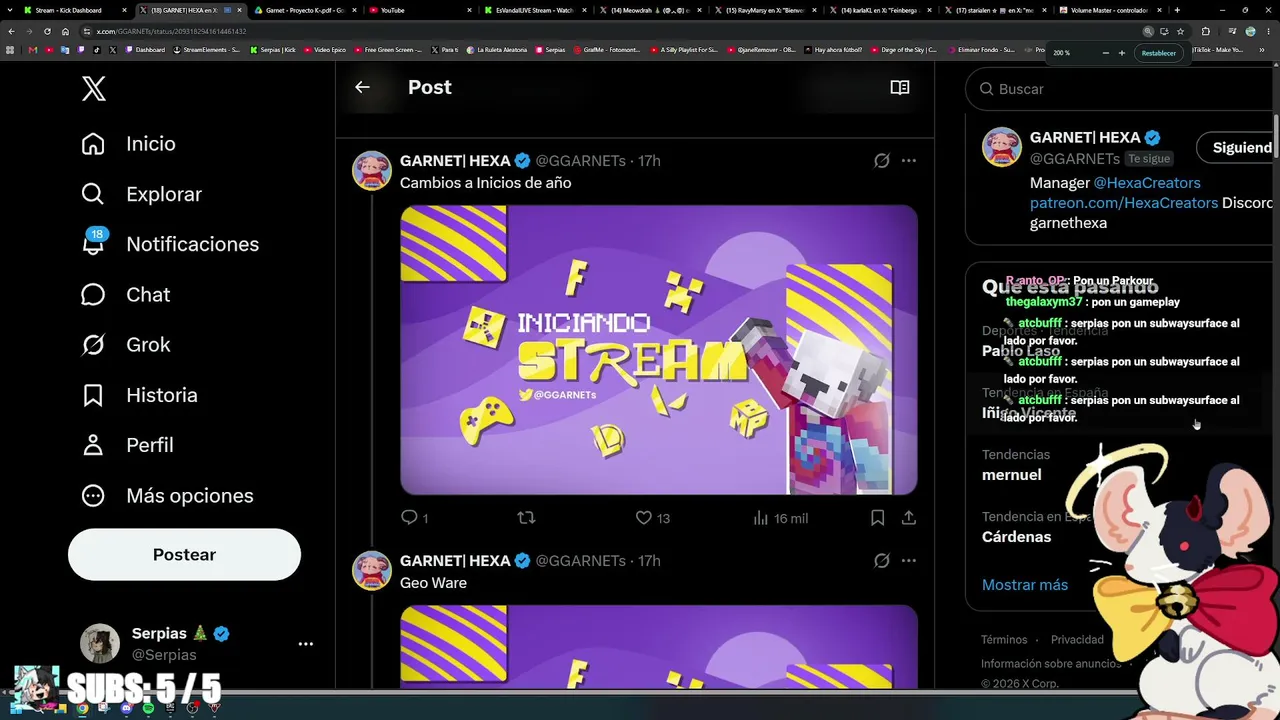Open GARNET avatar on 'Geo Ware' post
The height and width of the screenshot is (720, 1280).
(x=372, y=570)
